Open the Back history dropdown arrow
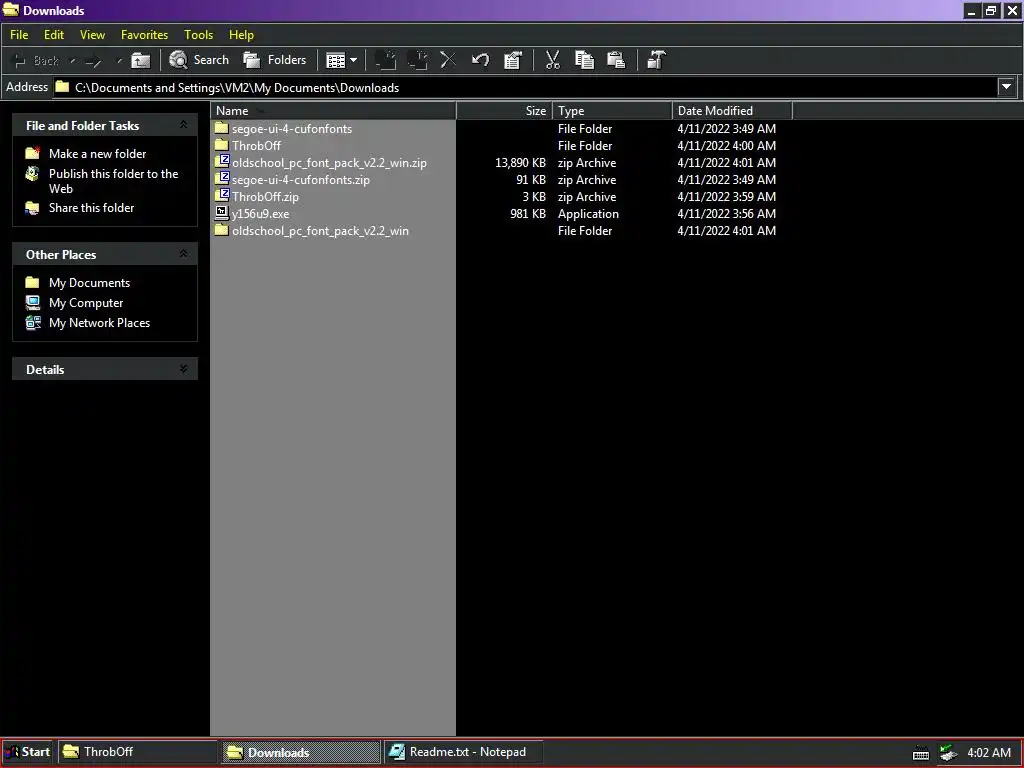1024x768 pixels. pyautogui.click(x=72, y=61)
